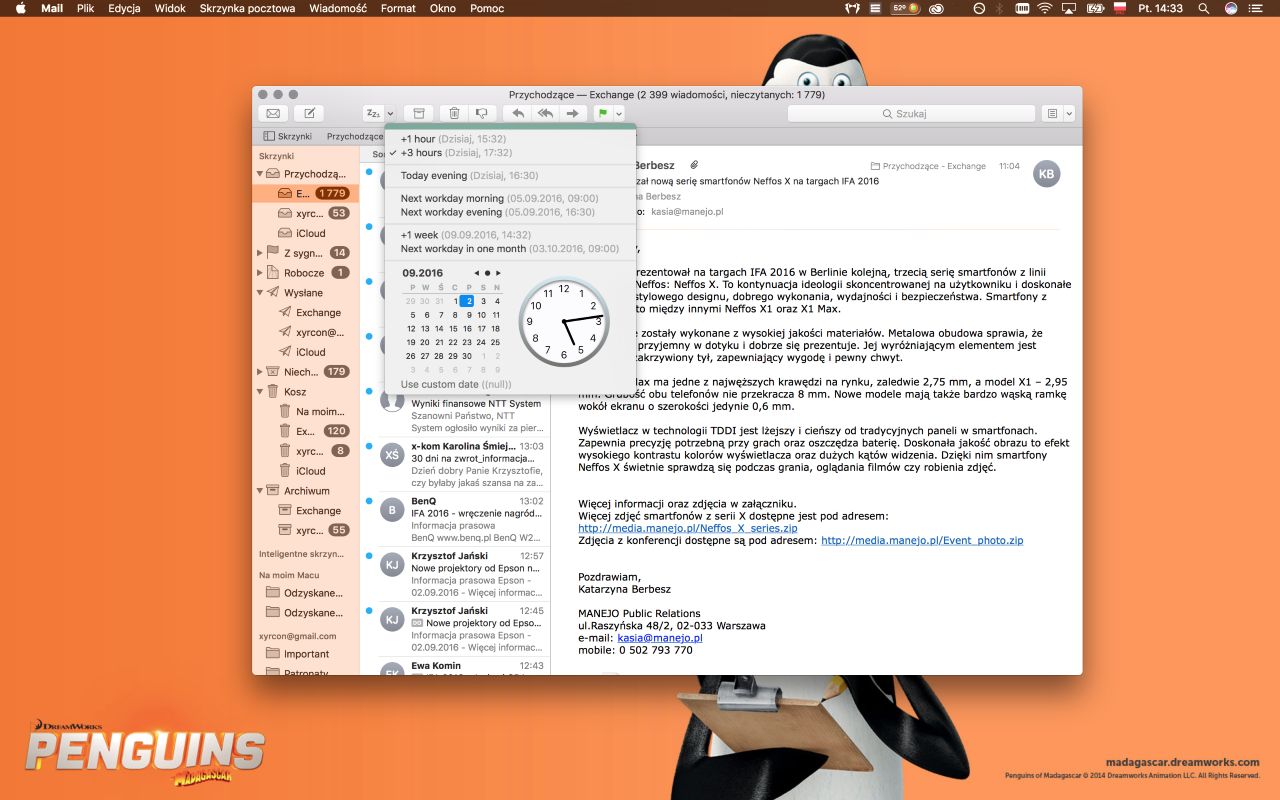Mark message as junk with thumbs-down icon

[483, 114]
